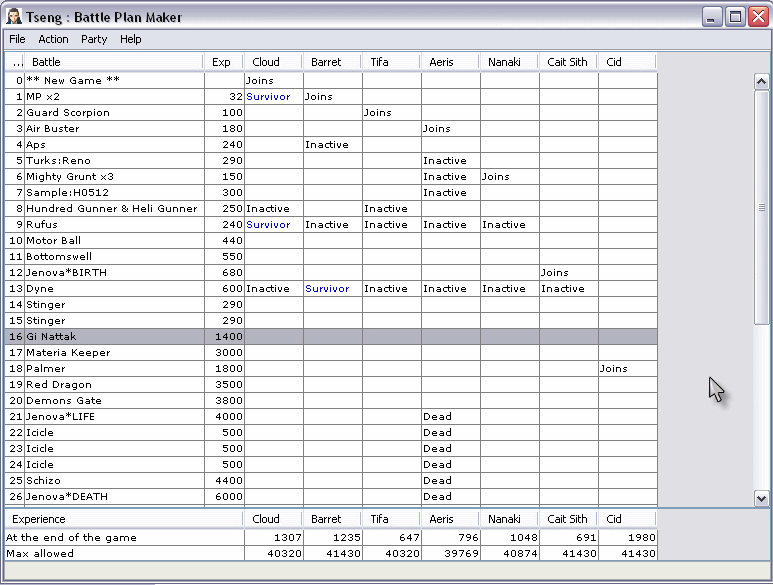773x585 pixels.
Task: Click the Cait Sith header in battle table
Action: 568,62
